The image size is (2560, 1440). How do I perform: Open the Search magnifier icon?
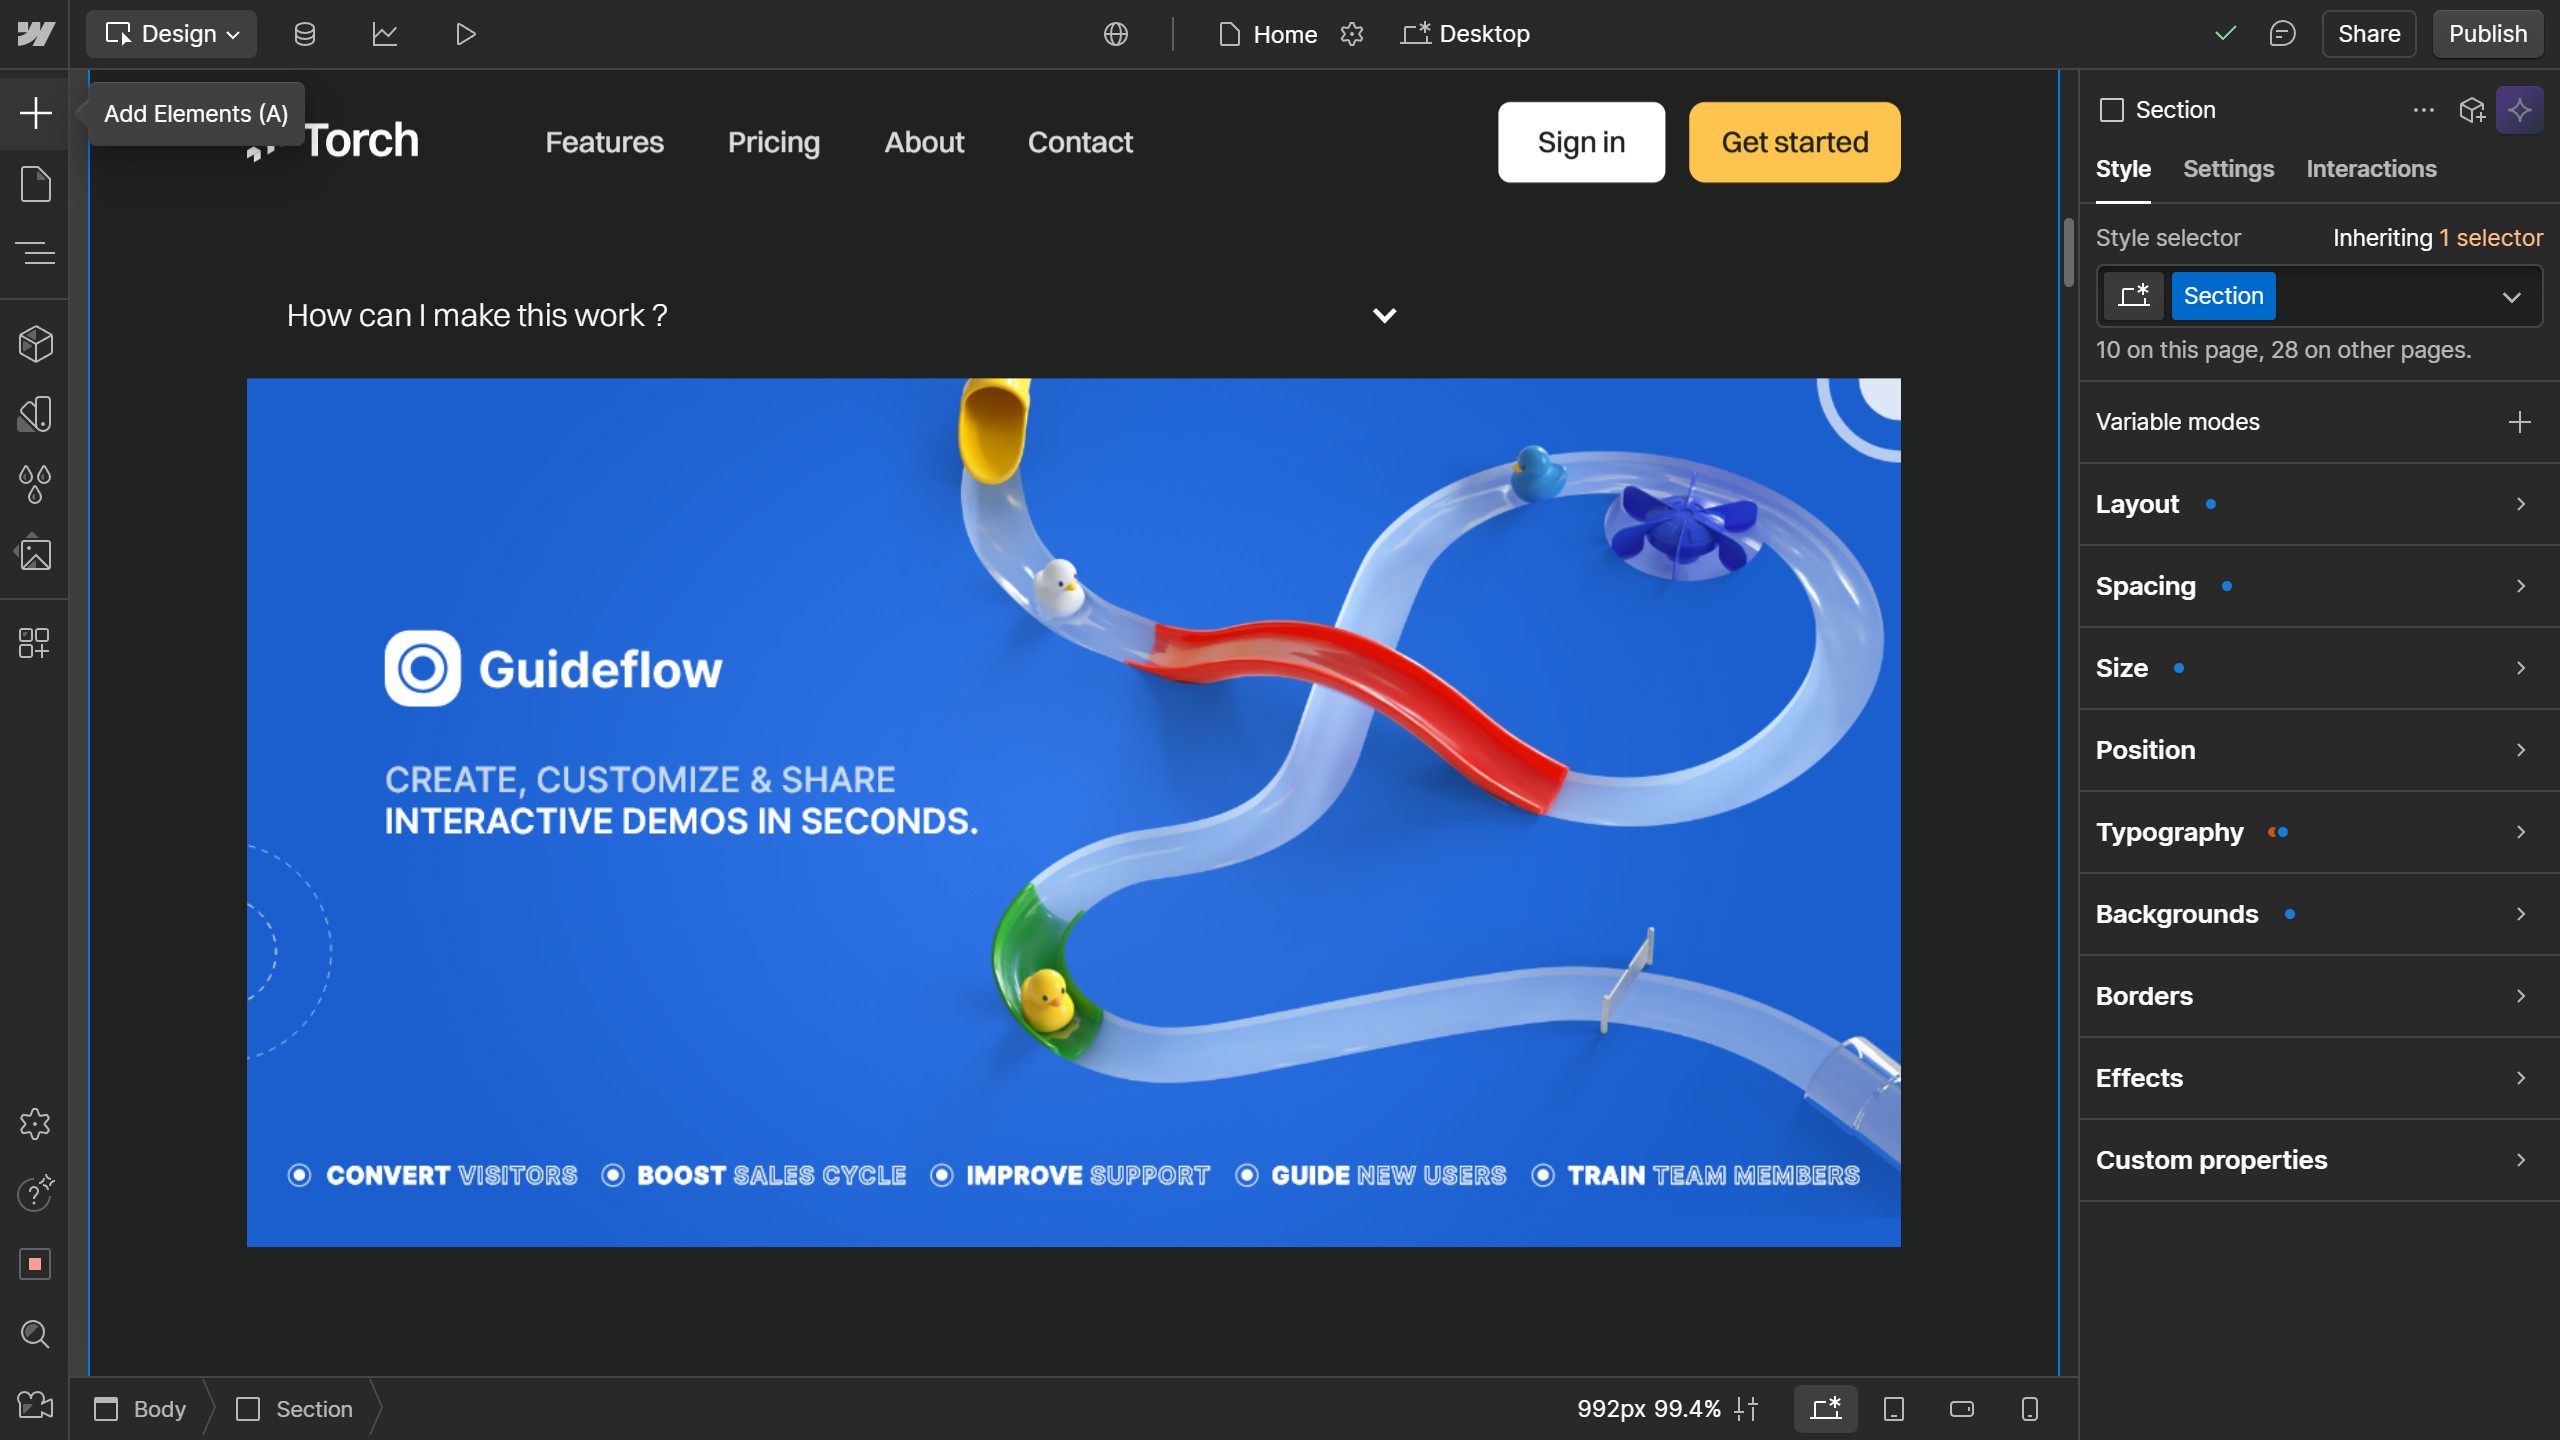(x=35, y=1334)
